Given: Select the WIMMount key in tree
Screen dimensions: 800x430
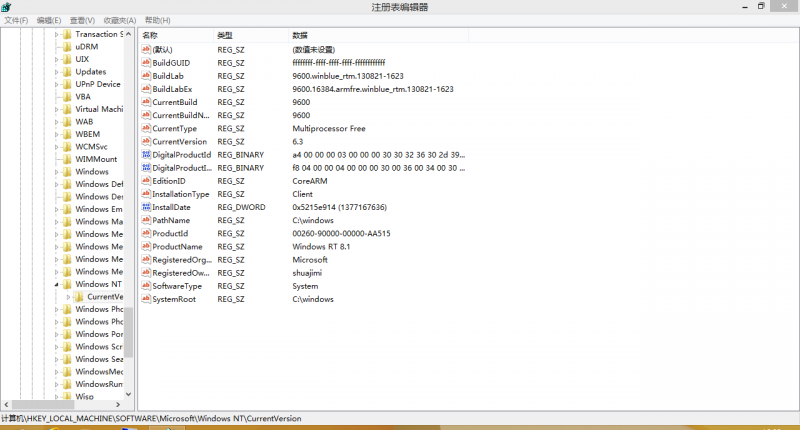Looking at the screenshot, I should click(96, 159).
